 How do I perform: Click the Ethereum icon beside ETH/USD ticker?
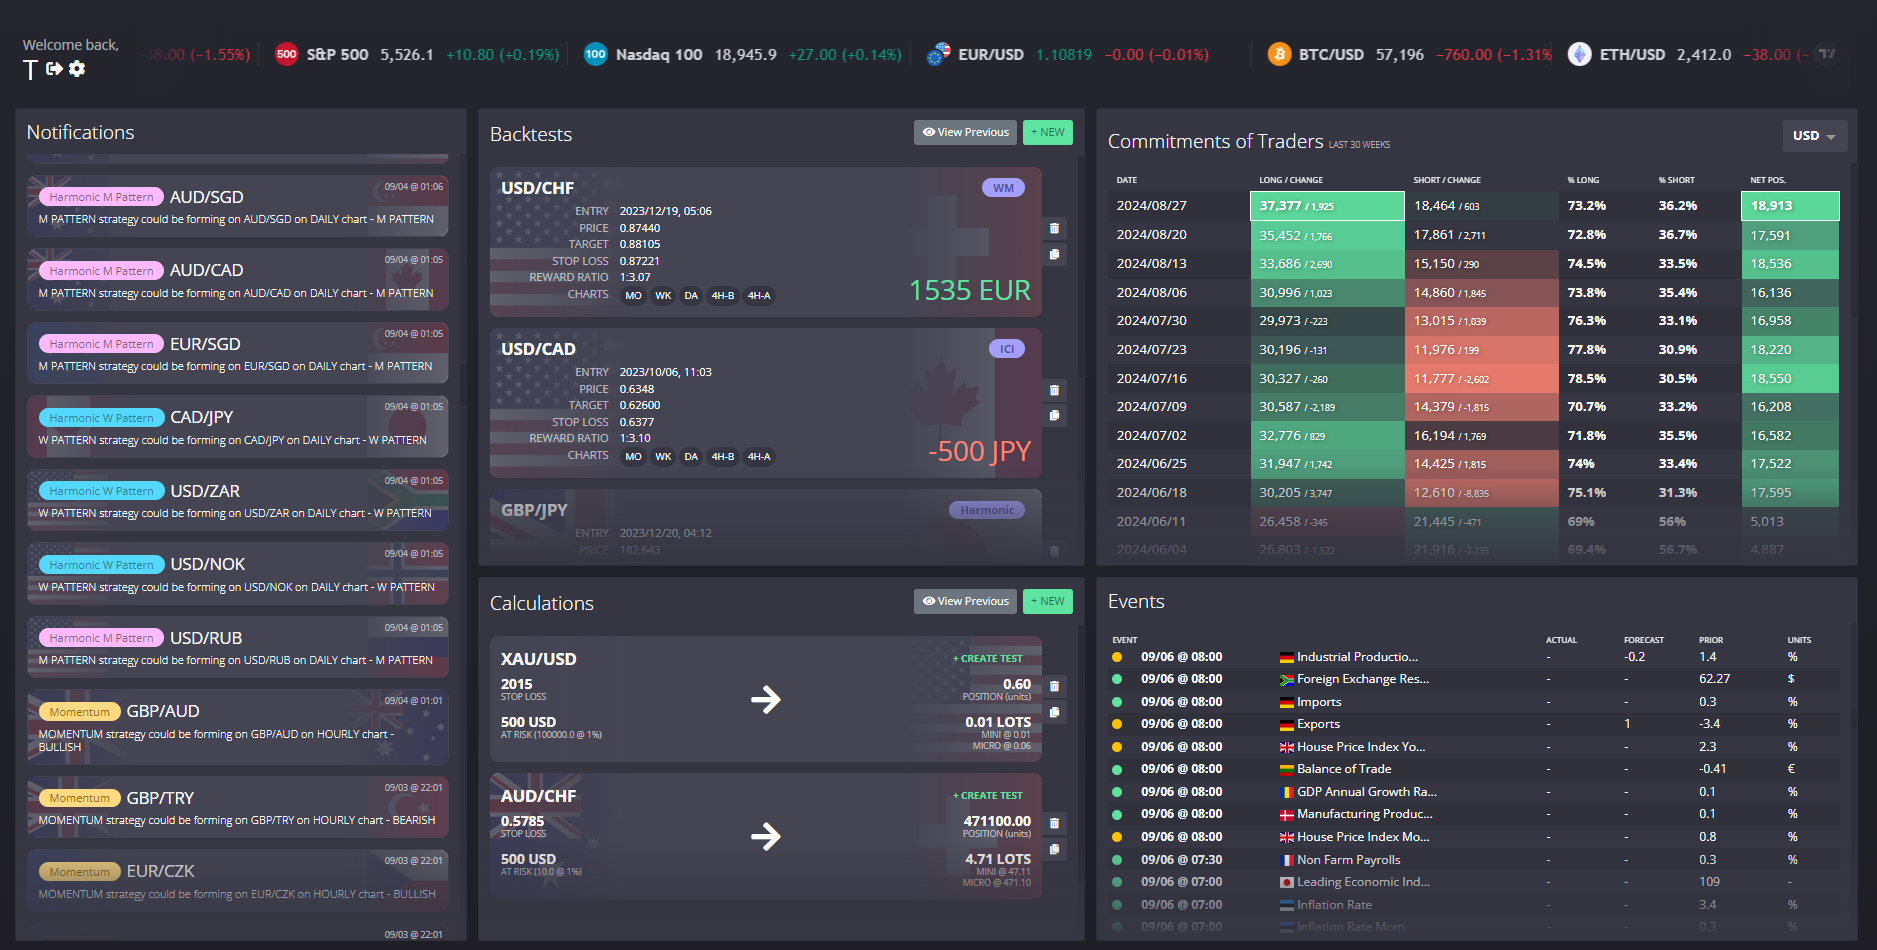pos(1580,54)
